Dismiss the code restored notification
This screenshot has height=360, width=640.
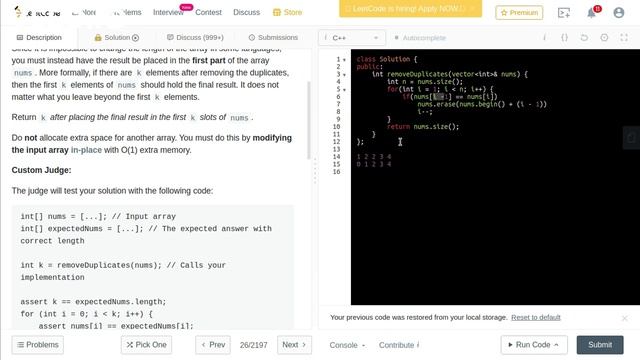point(624,318)
